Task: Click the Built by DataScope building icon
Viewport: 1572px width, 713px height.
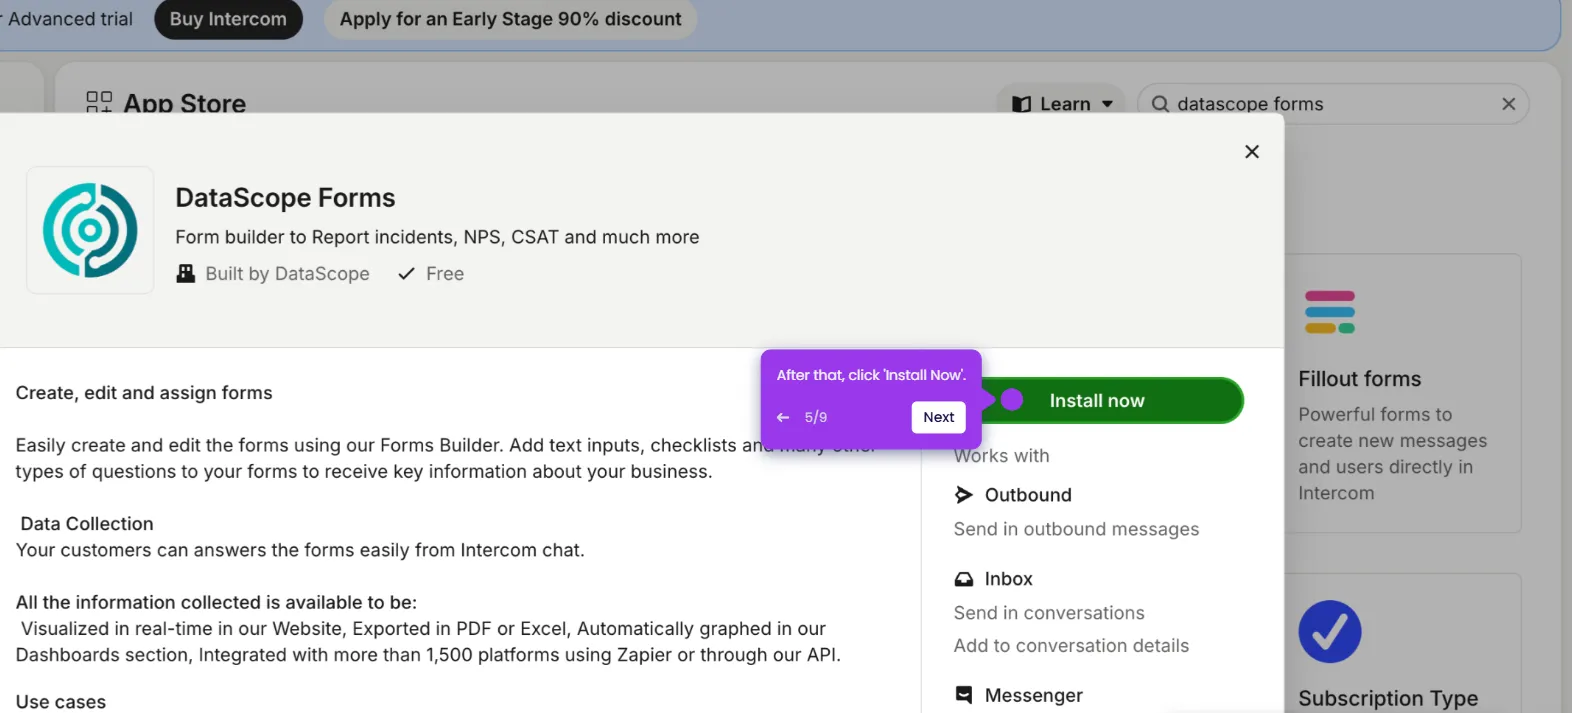Action: click(x=185, y=274)
